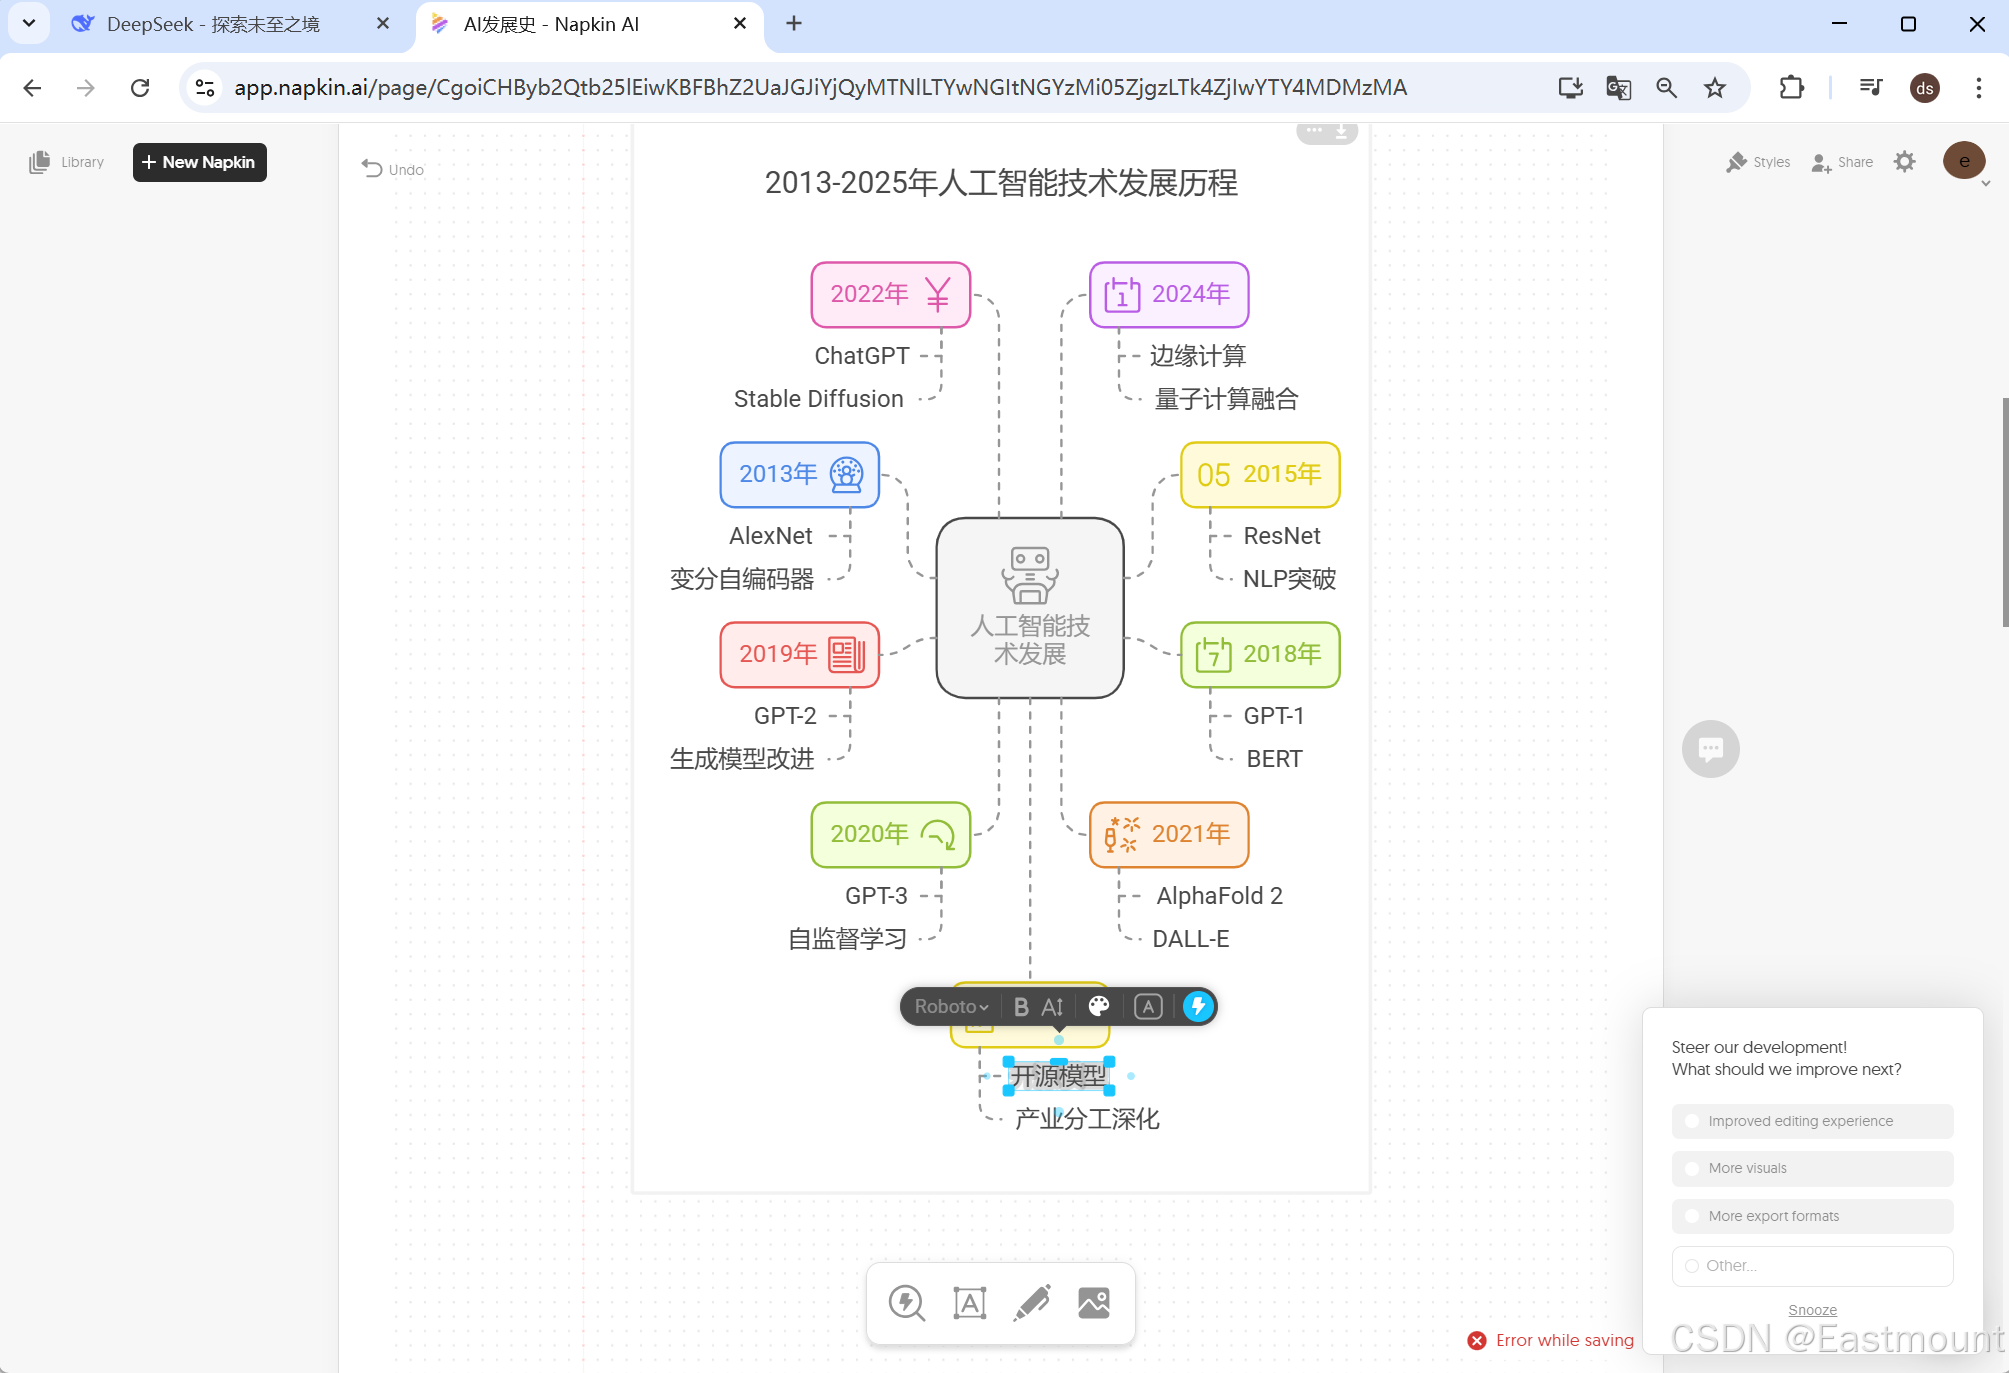Image resolution: width=2009 pixels, height=1373 pixels.
Task: Choose the More export formats option
Action: coord(1812,1216)
